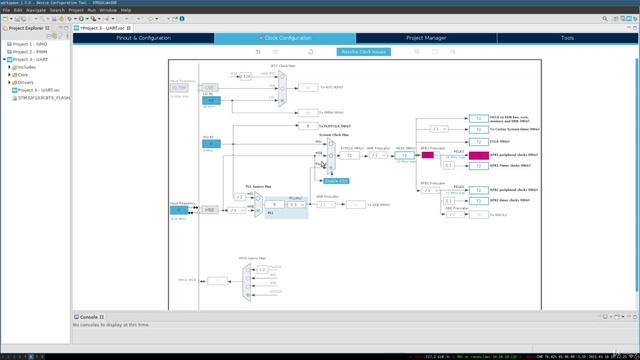
Task: Click the Enable CSS button
Action: click(x=336, y=181)
